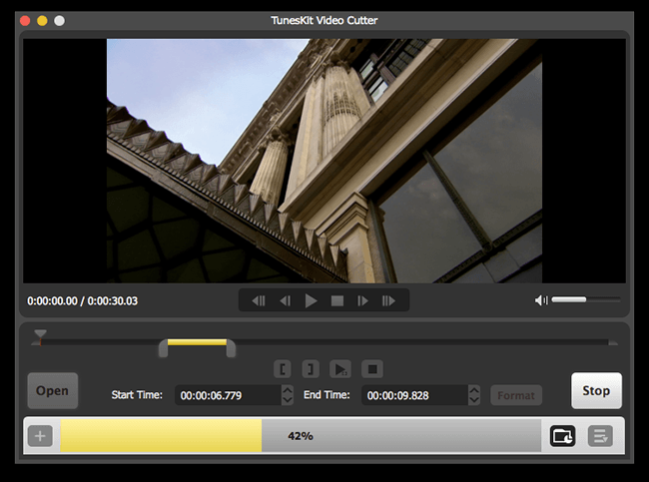
Task: Increase Start Time with up arrow
Action: (x=287, y=390)
